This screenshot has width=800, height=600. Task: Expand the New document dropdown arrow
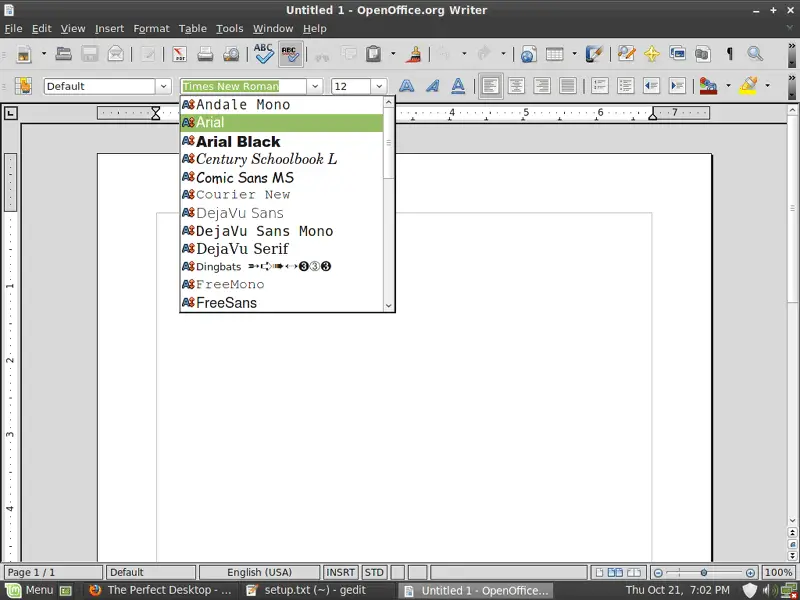[x=44, y=54]
